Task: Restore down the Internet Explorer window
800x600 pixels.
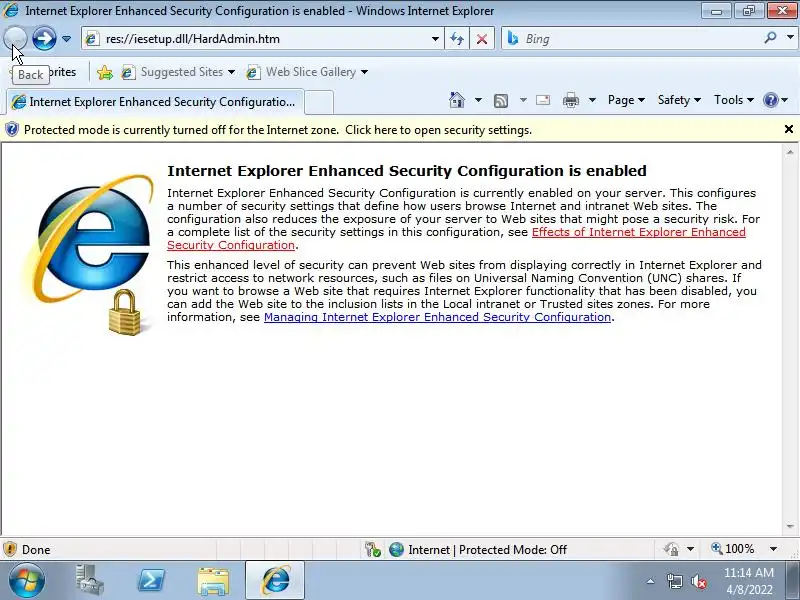Action: (748, 11)
